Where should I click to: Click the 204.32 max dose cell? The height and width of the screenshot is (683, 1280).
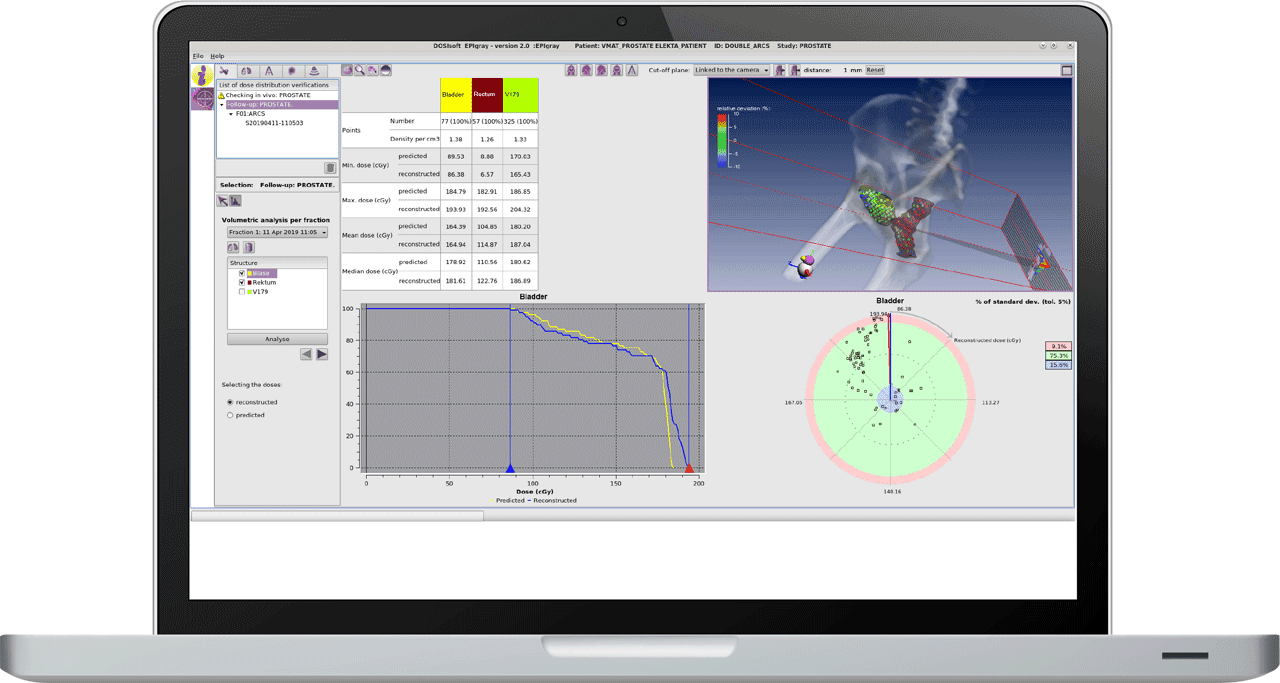[x=520, y=209]
